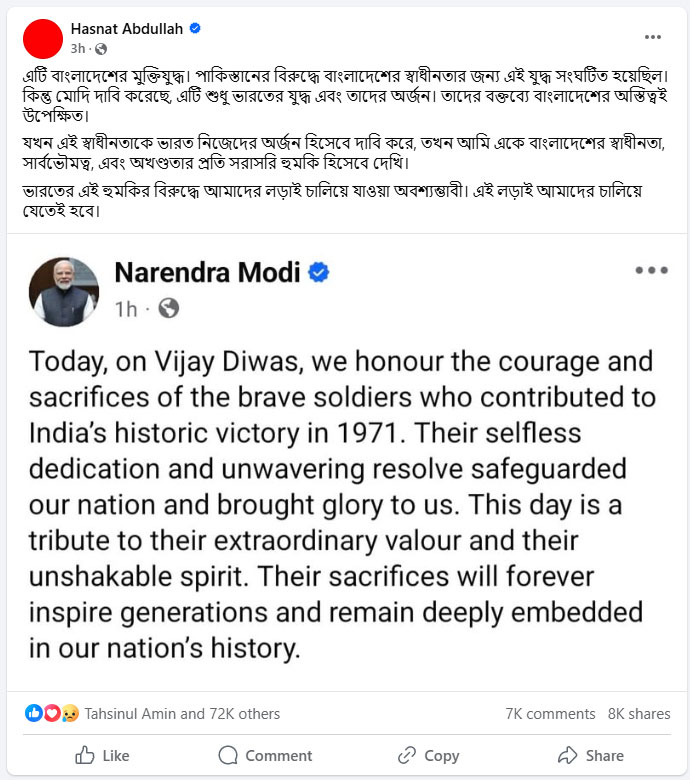Click the 3h post timestamp

(x=78, y=48)
